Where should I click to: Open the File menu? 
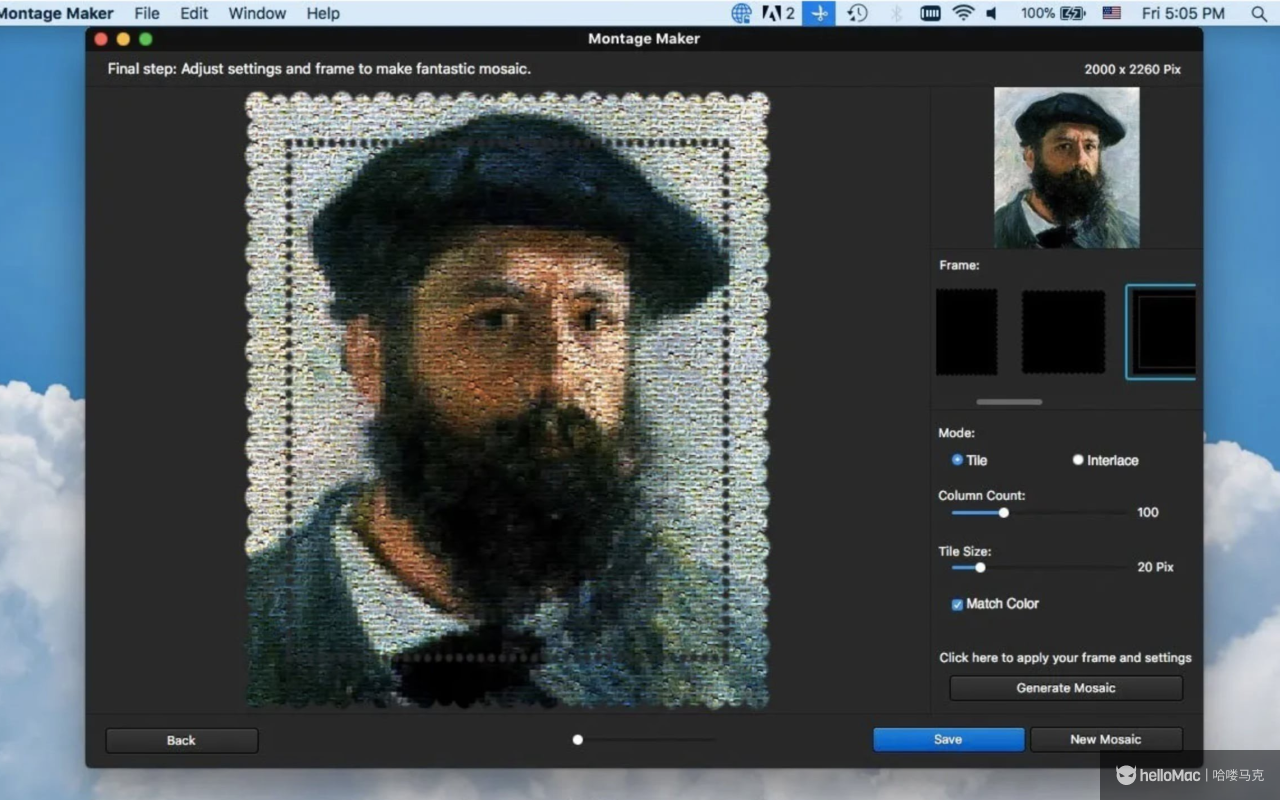[x=147, y=13]
